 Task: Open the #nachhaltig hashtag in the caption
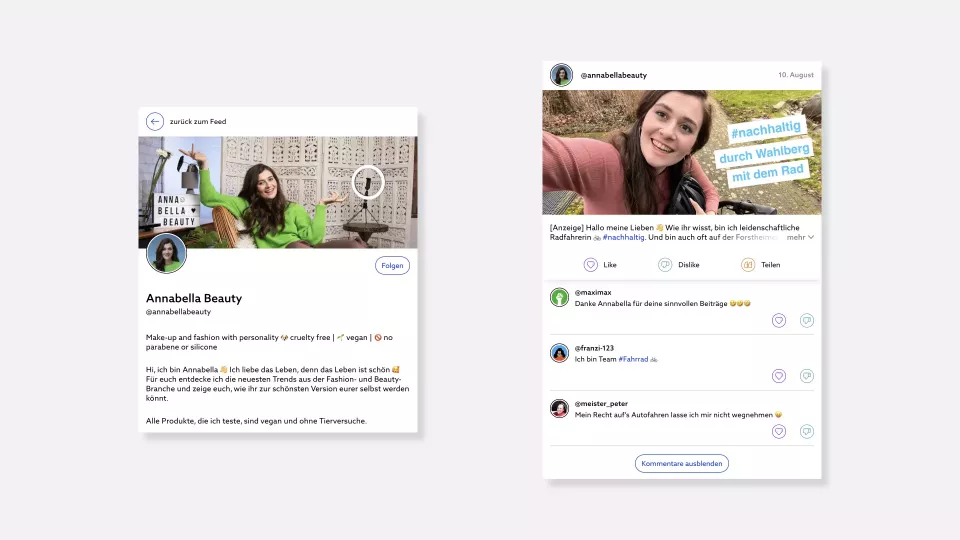pos(622,238)
